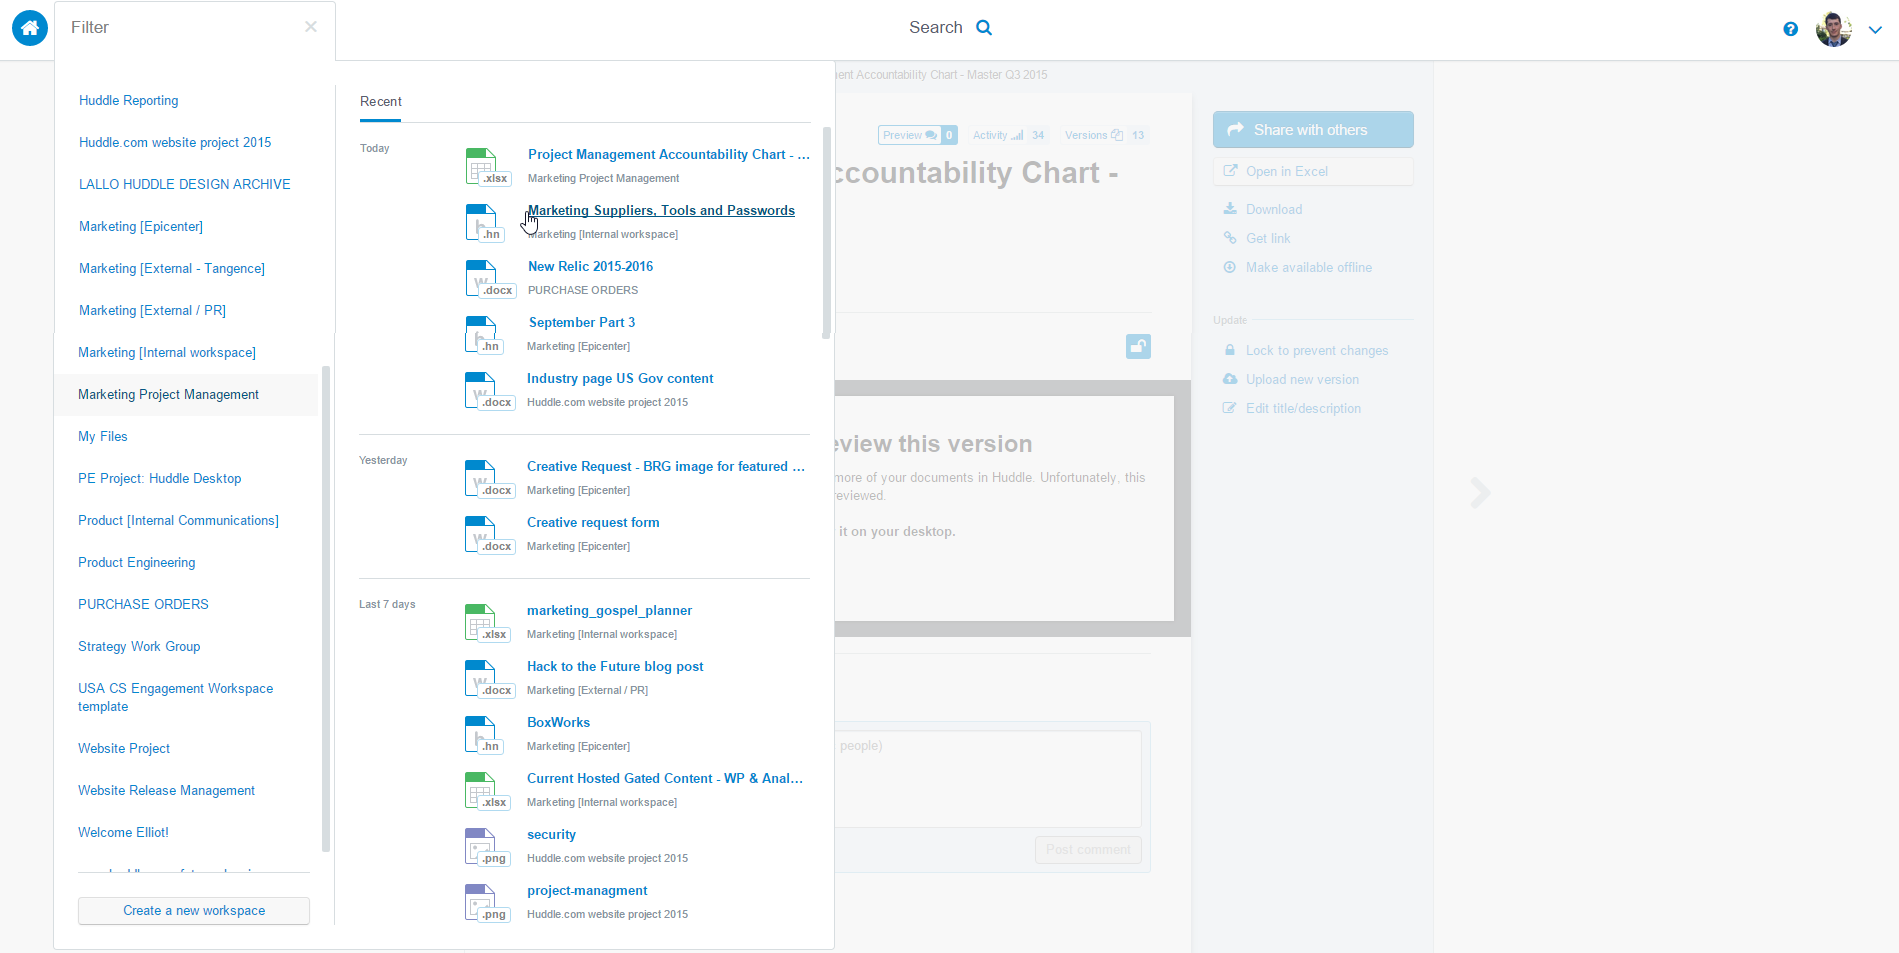Click Create a new workspace button
This screenshot has height=953, width=1899.
194,911
